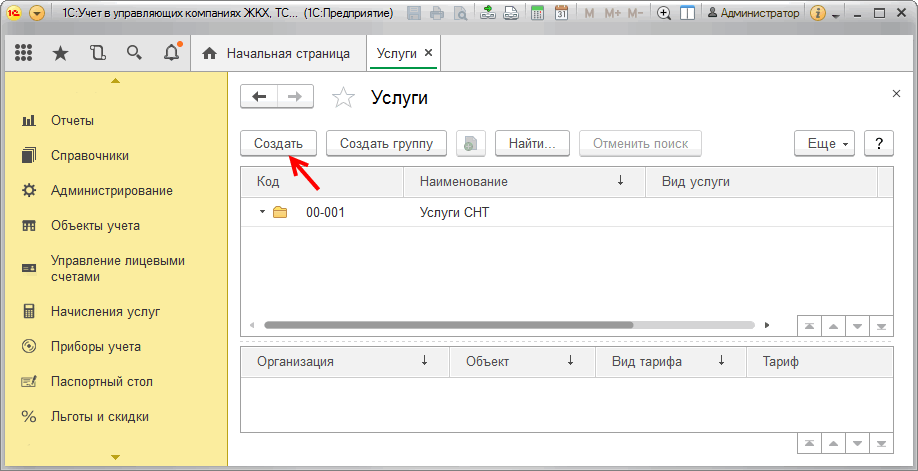The image size is (918, 471).
Task: Select the 00-001 code cell
Action: coord(326,213)
